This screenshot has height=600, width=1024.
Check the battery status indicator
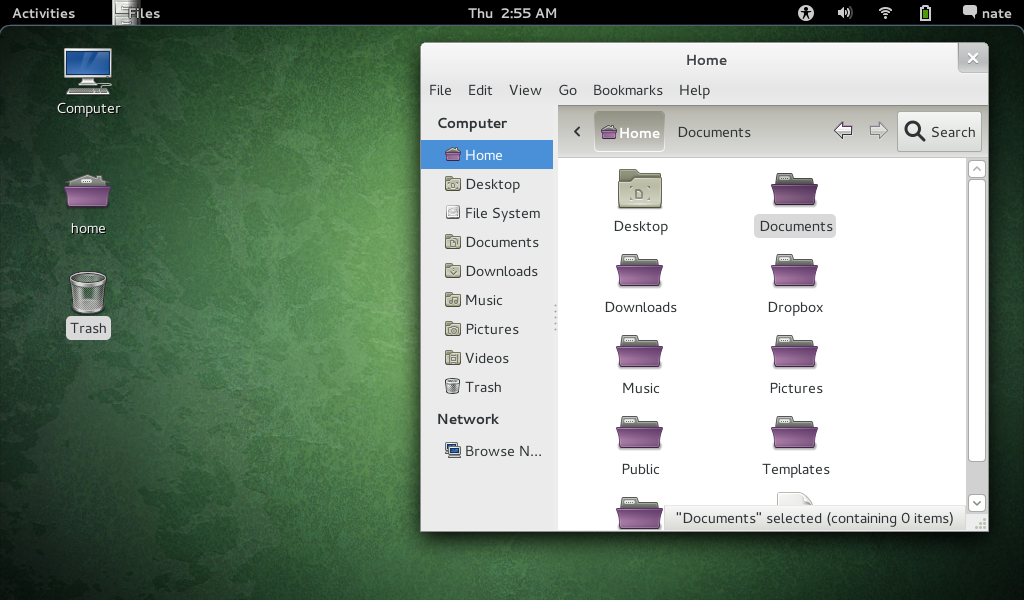925,12
